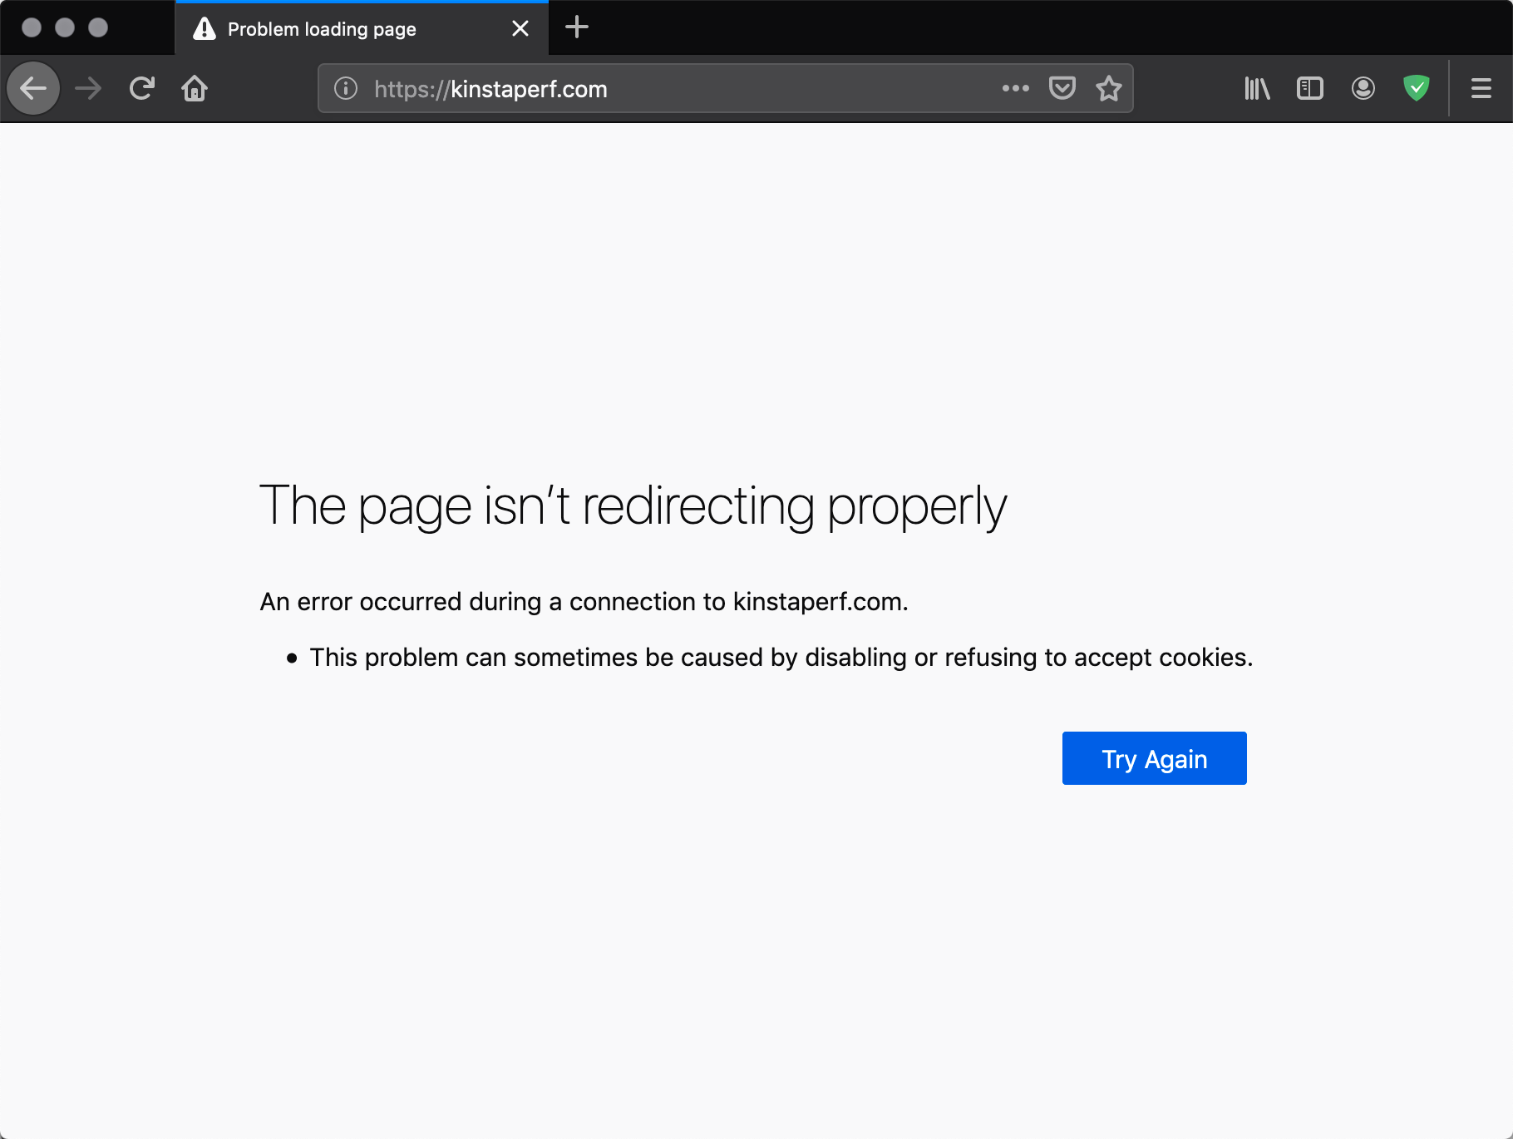Close the Problem loading page tab
Image resolution: width=1513 pixels, height=1139 pixels.
520,28
